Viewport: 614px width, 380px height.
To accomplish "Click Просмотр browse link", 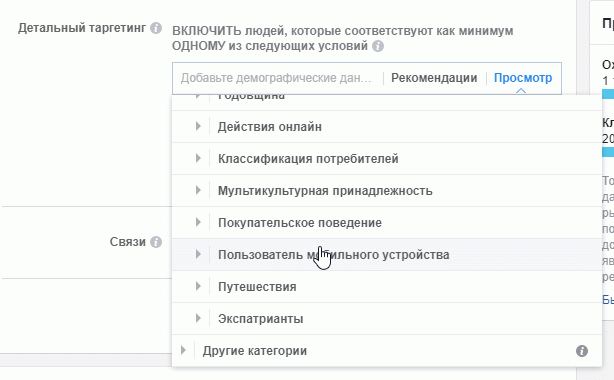I will (523, 78).
